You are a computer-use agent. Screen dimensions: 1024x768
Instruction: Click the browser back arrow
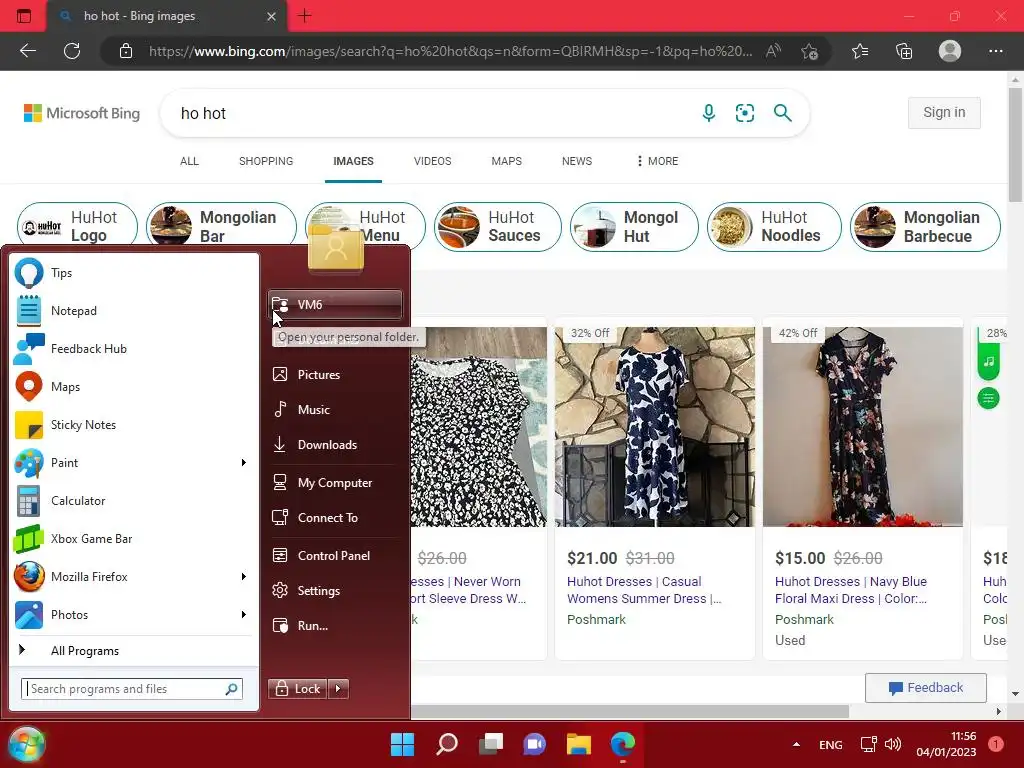27,51
